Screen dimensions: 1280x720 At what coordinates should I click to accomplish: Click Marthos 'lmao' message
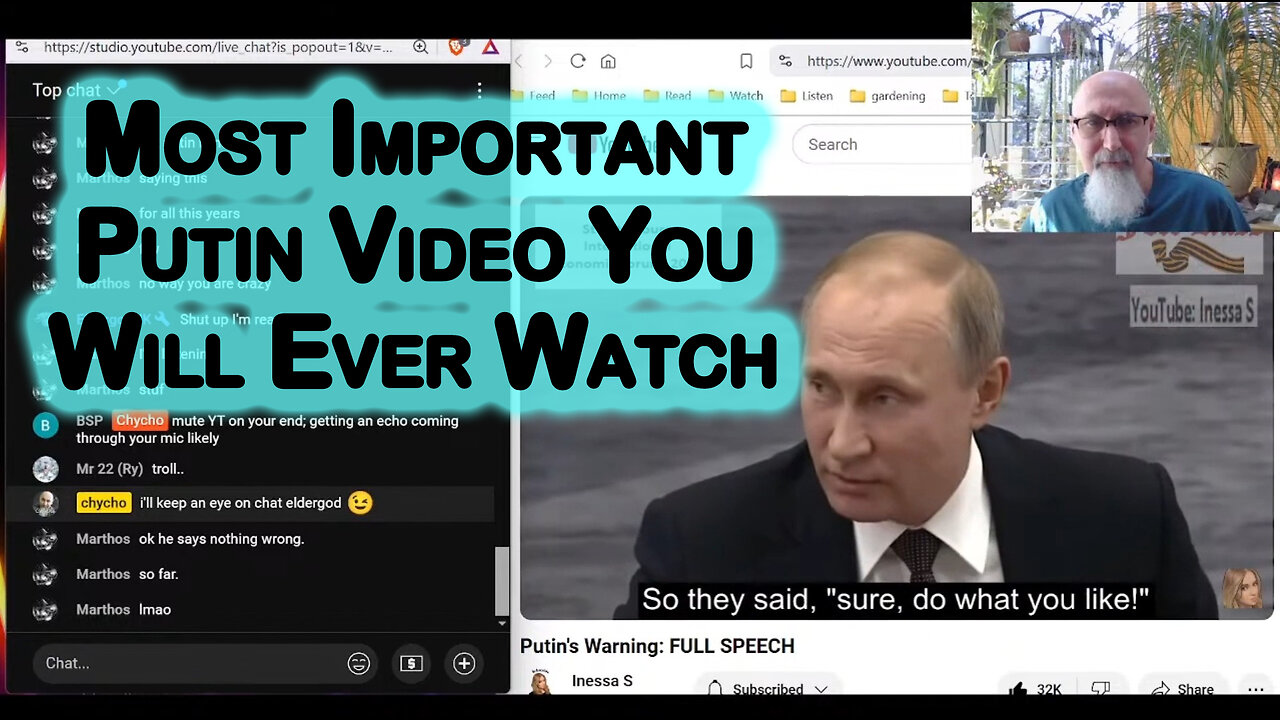coord(155,609)
